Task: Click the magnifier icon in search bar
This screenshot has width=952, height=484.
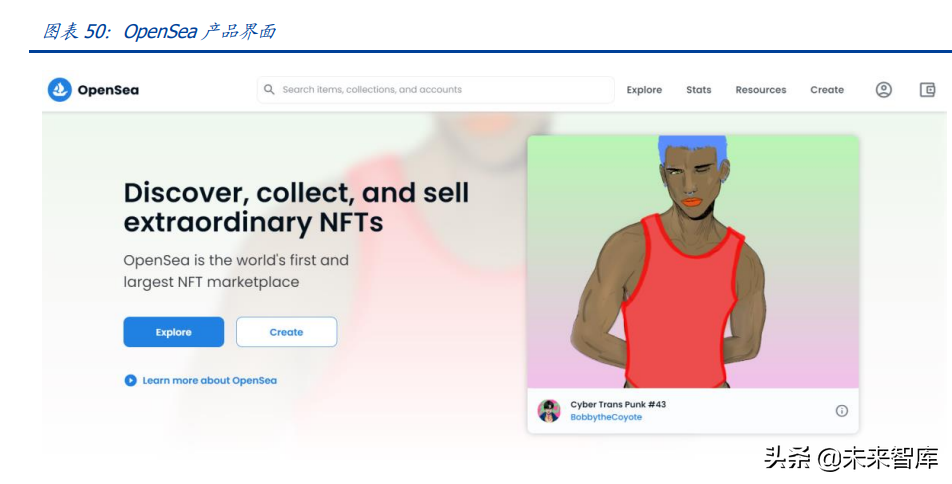Action: point(269,90)
